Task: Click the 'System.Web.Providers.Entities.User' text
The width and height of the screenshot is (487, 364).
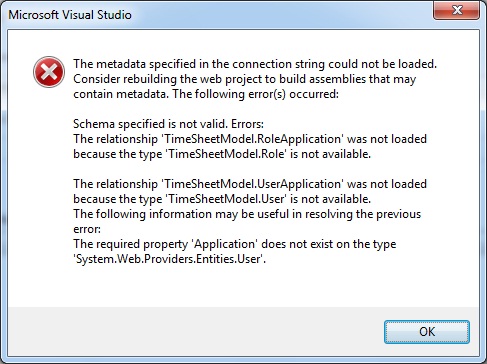Action: pos(169,259)
